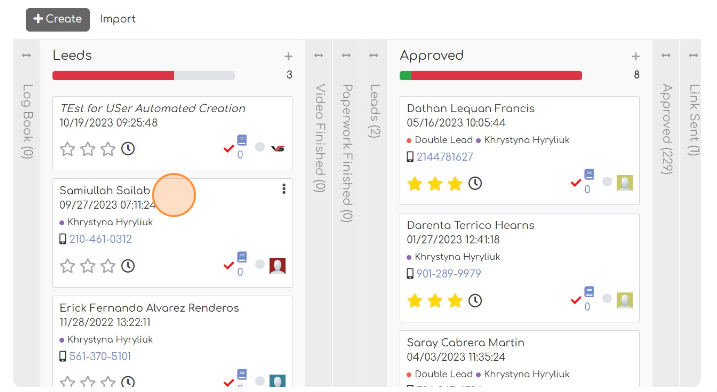Click the Approved column progress bar
This screenshot has height=392, width=717.
coord(491,75)
